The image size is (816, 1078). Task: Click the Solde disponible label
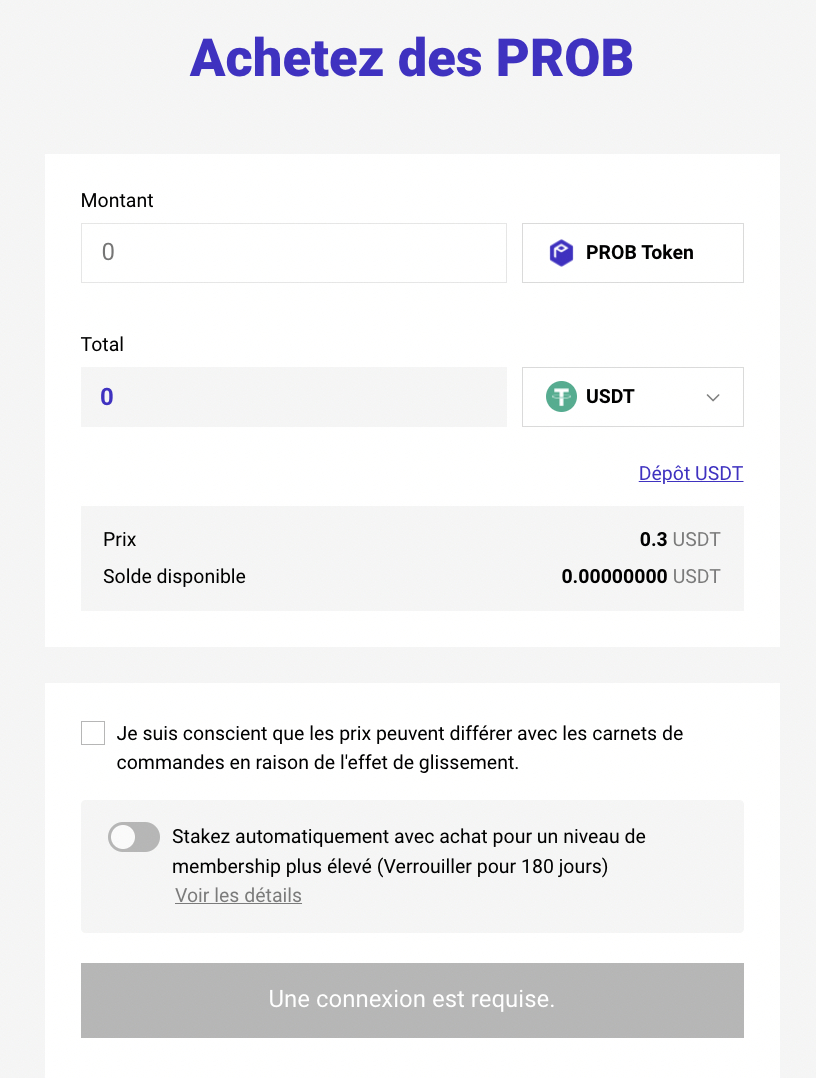[x=174, y=577]
